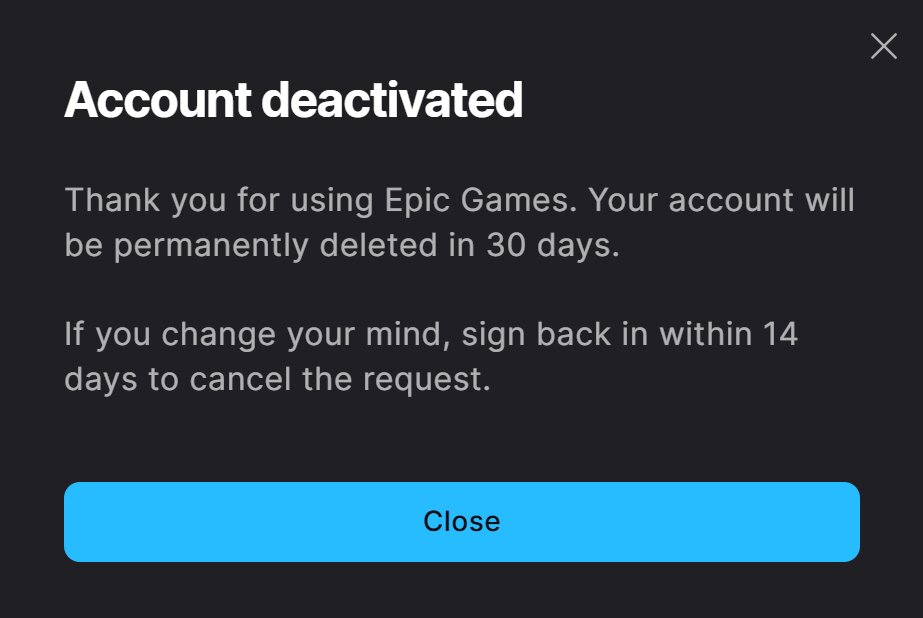This screenshot has width=923, height=618.
Task: Click the "be permanently deleted in 30 days" line
Action: [342, 246]
